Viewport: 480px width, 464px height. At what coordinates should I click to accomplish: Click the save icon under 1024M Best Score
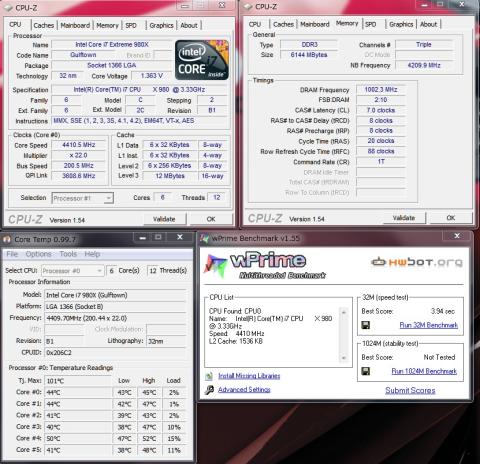tap(366, 371)
